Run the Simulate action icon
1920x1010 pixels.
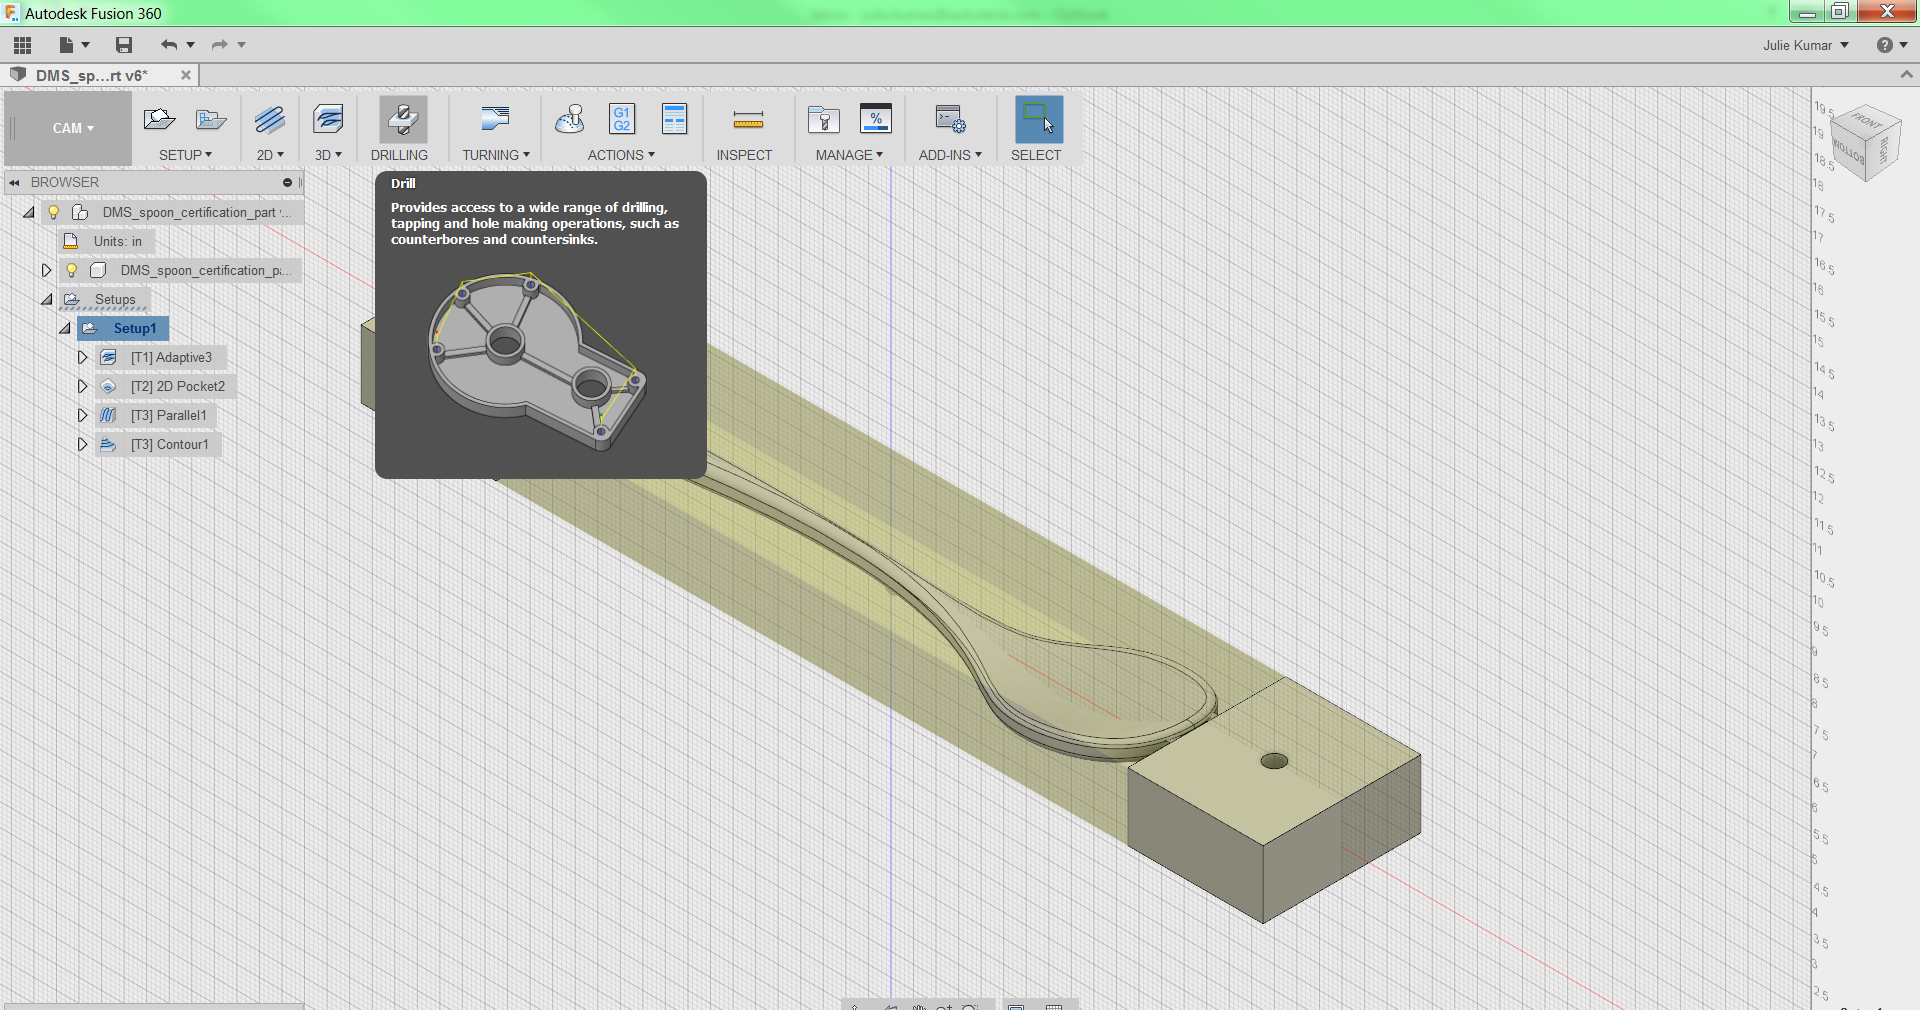[570, 120]
